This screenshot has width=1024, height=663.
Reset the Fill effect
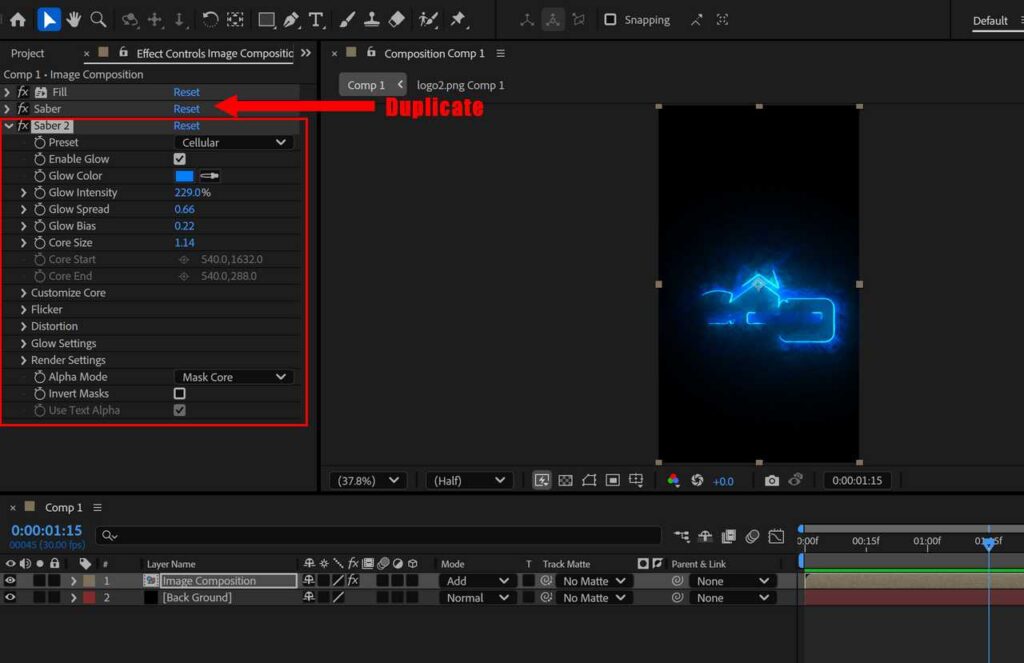[186, 92]
